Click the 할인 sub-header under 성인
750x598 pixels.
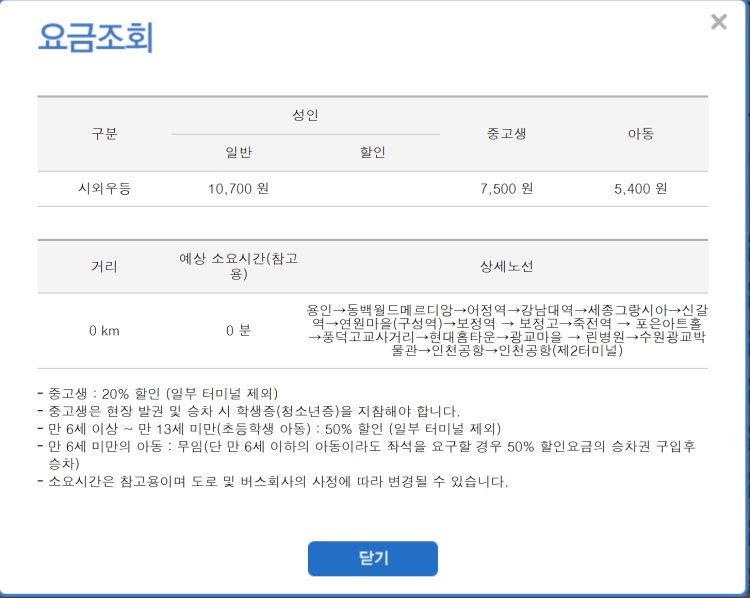pyautogui.click(x=372, y=153)
